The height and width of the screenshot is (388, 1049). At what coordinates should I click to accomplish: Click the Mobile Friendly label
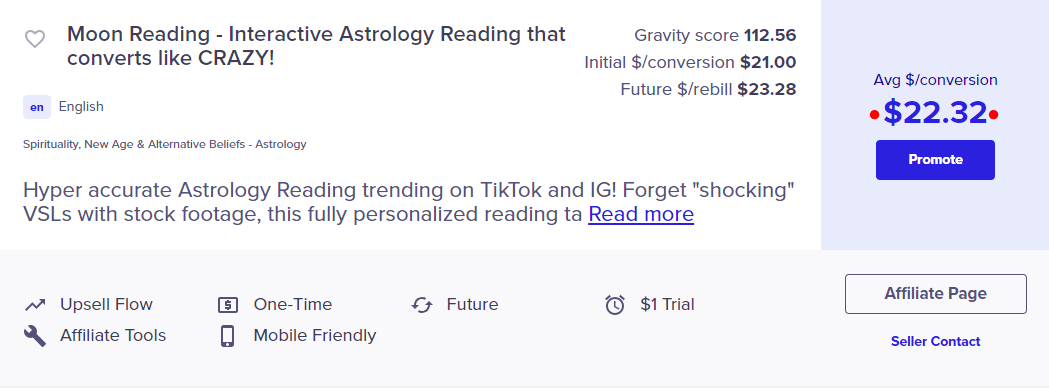[x=314, y=335]
